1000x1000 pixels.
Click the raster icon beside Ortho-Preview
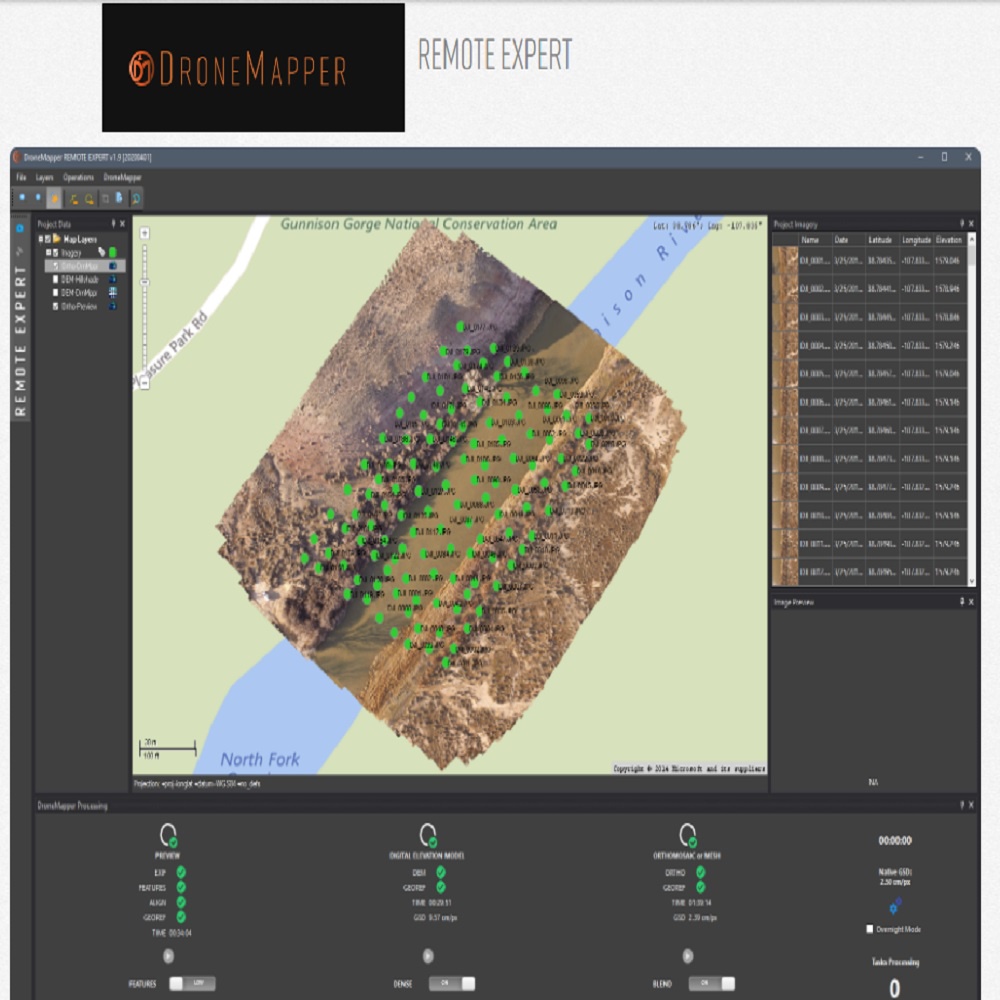(x=113, y=306)
